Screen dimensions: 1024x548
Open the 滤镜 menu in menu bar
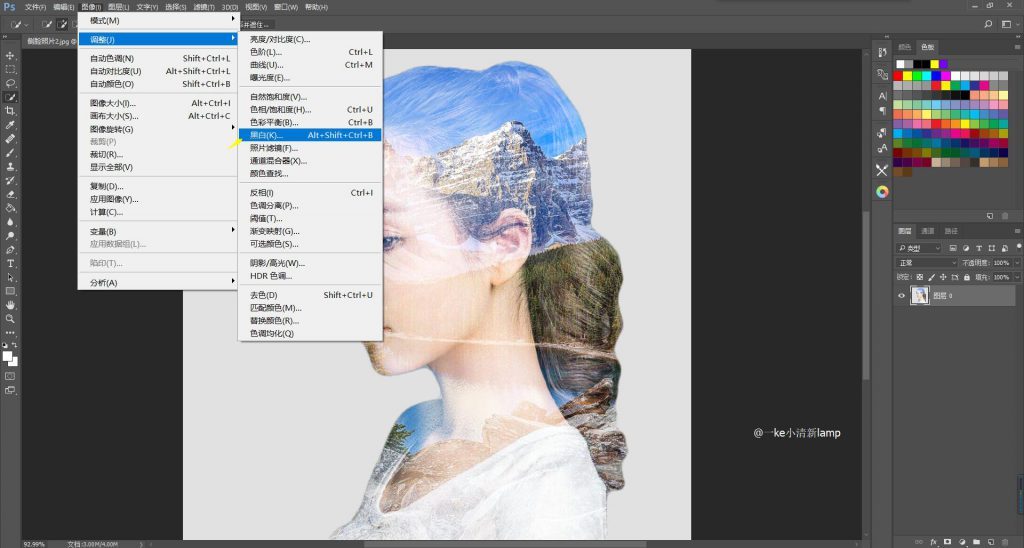point(202,7)
